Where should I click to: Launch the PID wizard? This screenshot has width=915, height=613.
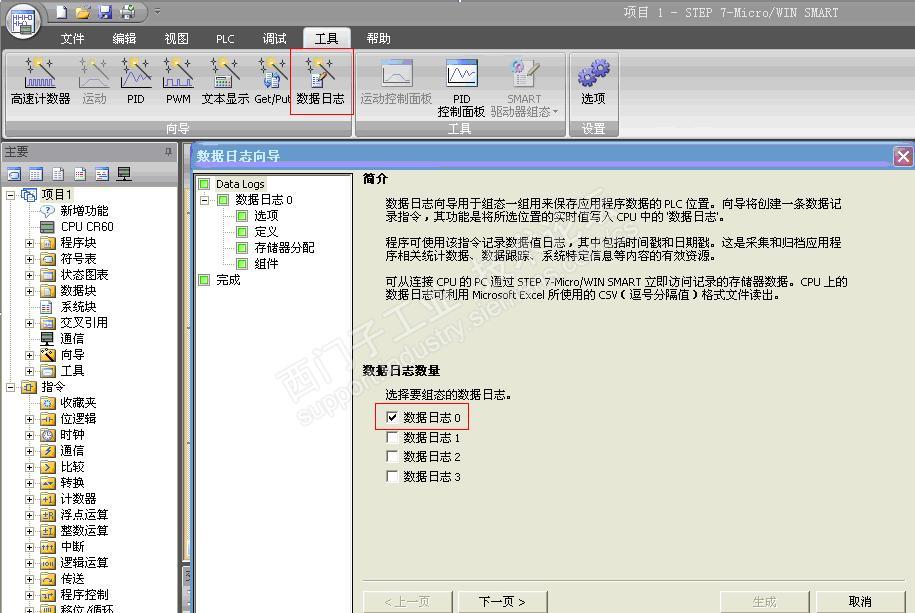click(x=135, y=82)
